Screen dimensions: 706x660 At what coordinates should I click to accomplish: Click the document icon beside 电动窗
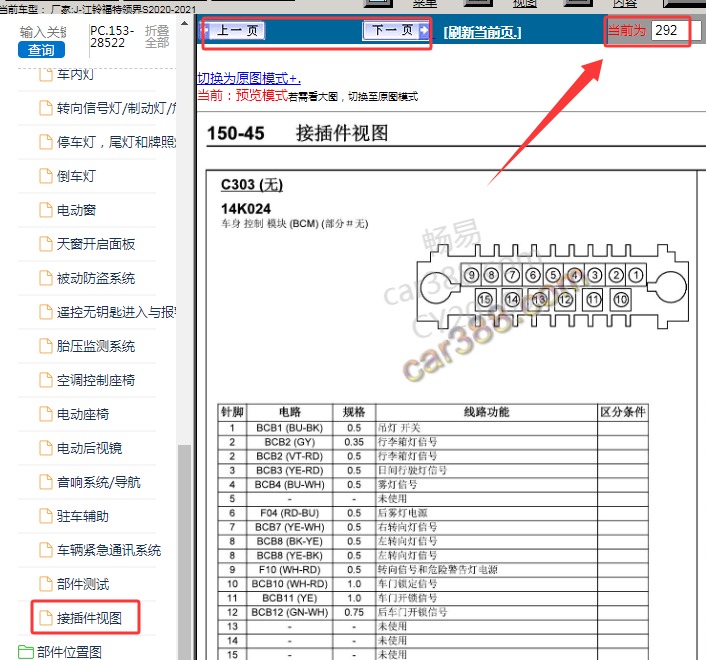45,210
